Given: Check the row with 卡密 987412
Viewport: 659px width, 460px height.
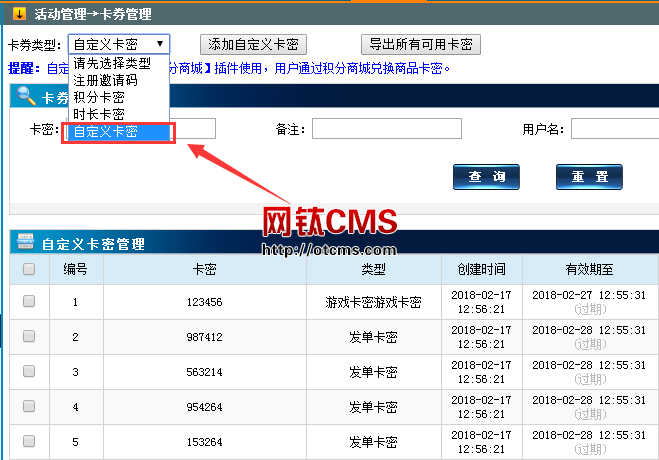Looking at the screenshot, I should coord(29,336).
